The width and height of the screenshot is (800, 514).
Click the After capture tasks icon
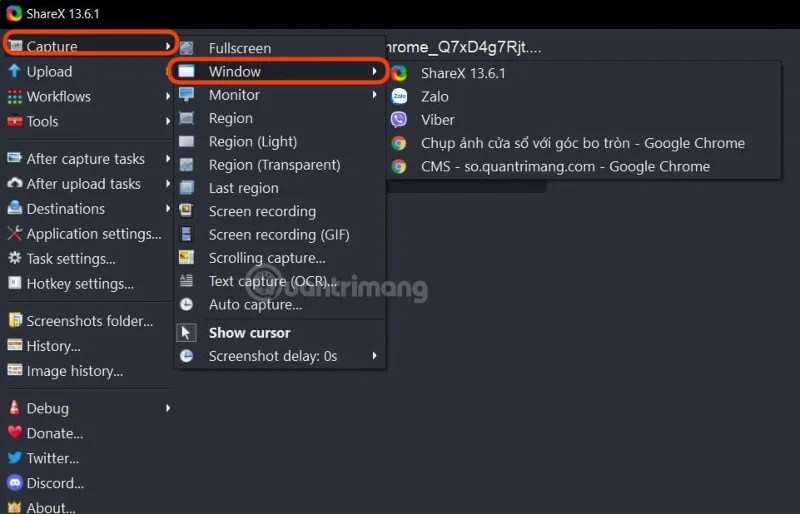pyautogui.click(x=14, y=158)
